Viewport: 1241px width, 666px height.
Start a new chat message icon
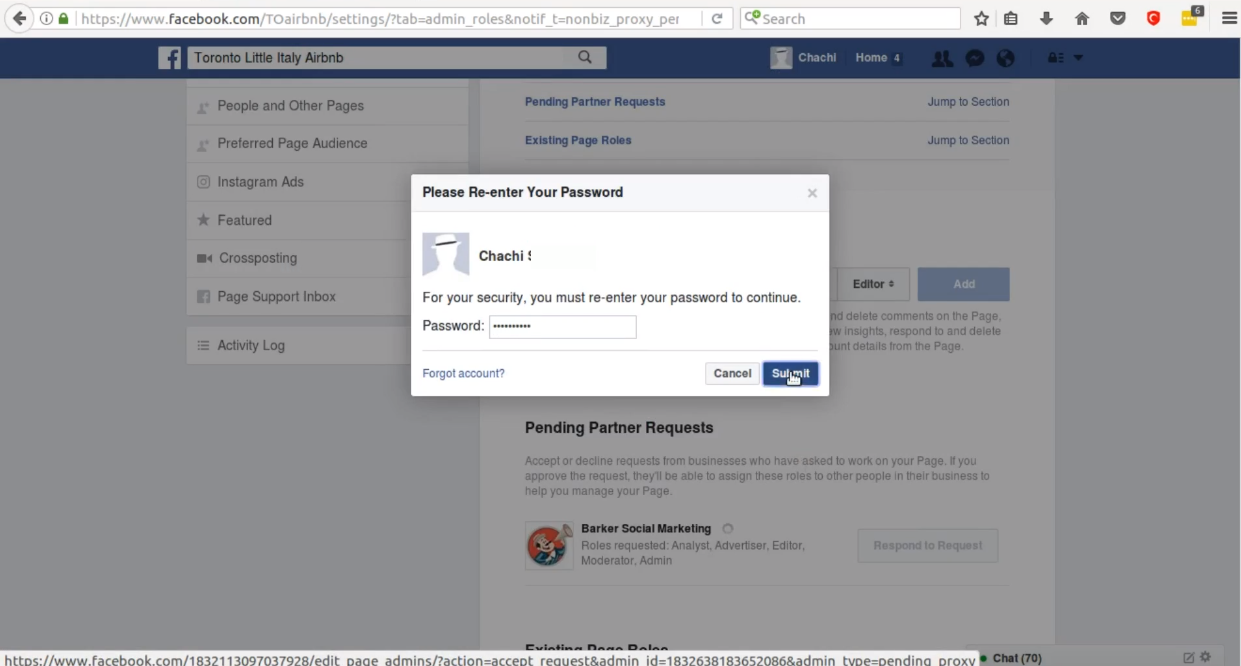point(1188,657)
